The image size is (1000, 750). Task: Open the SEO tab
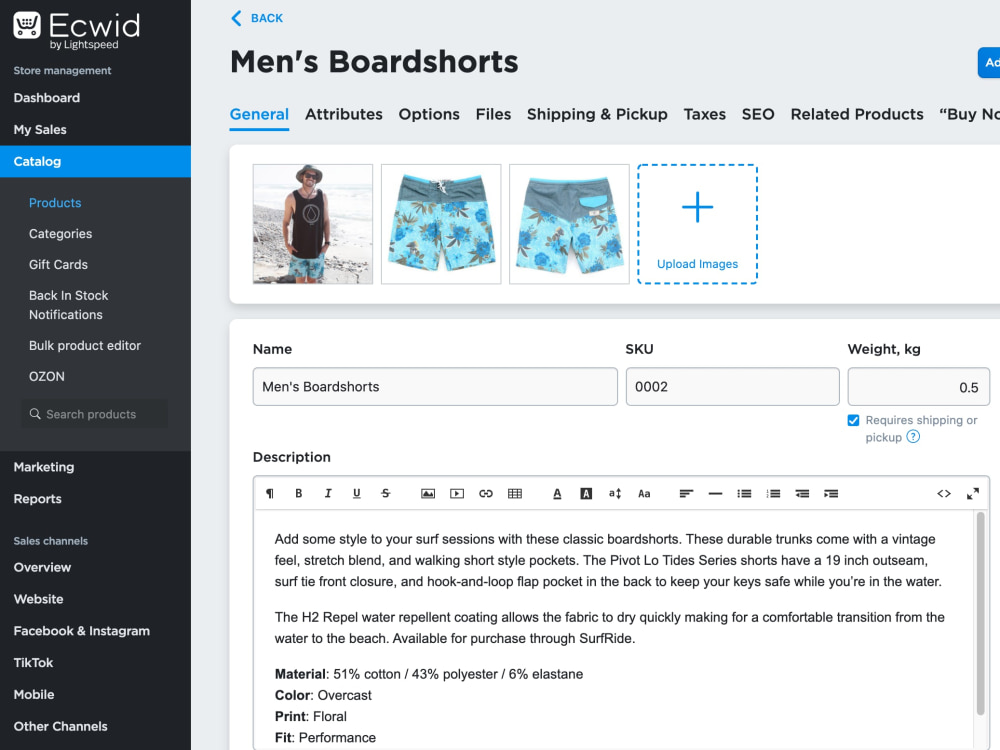(758, 114)
